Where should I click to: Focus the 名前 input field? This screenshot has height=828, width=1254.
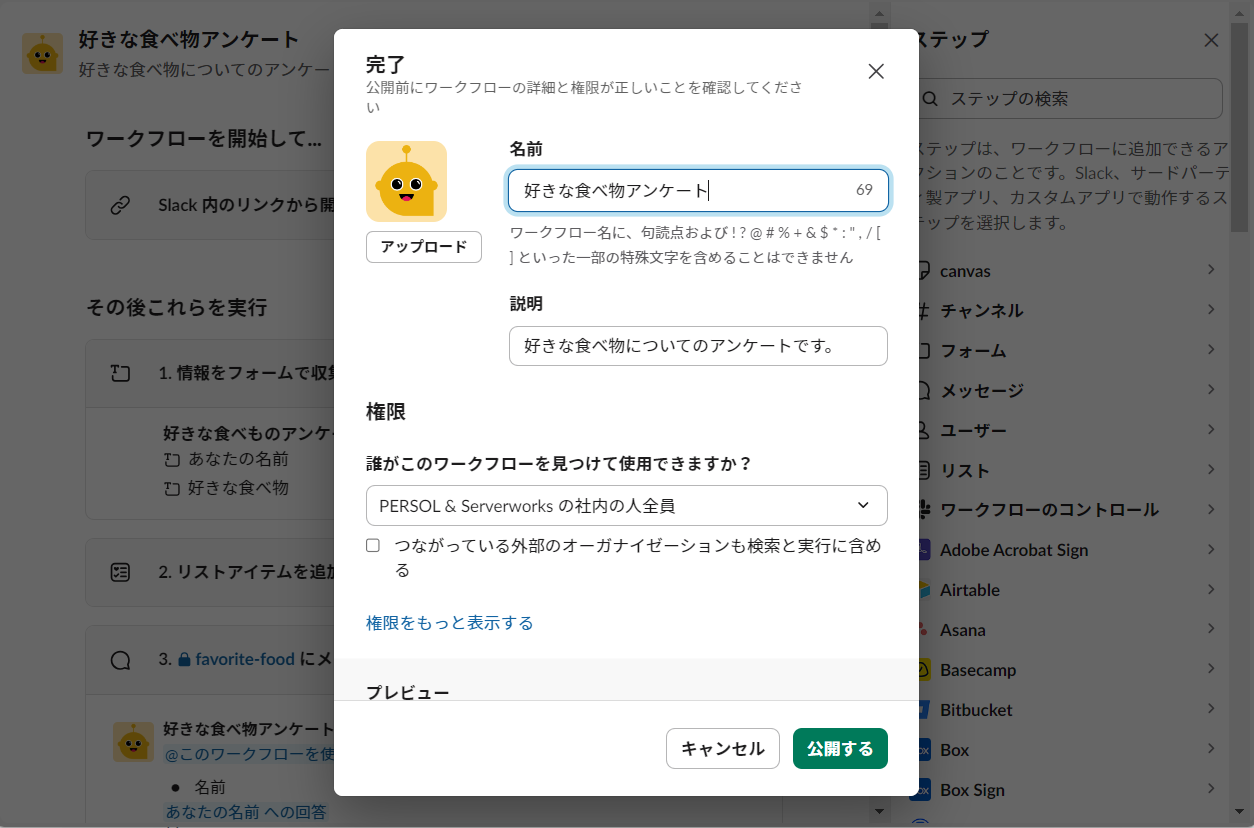pyautogui.click(x=698, y=190)
